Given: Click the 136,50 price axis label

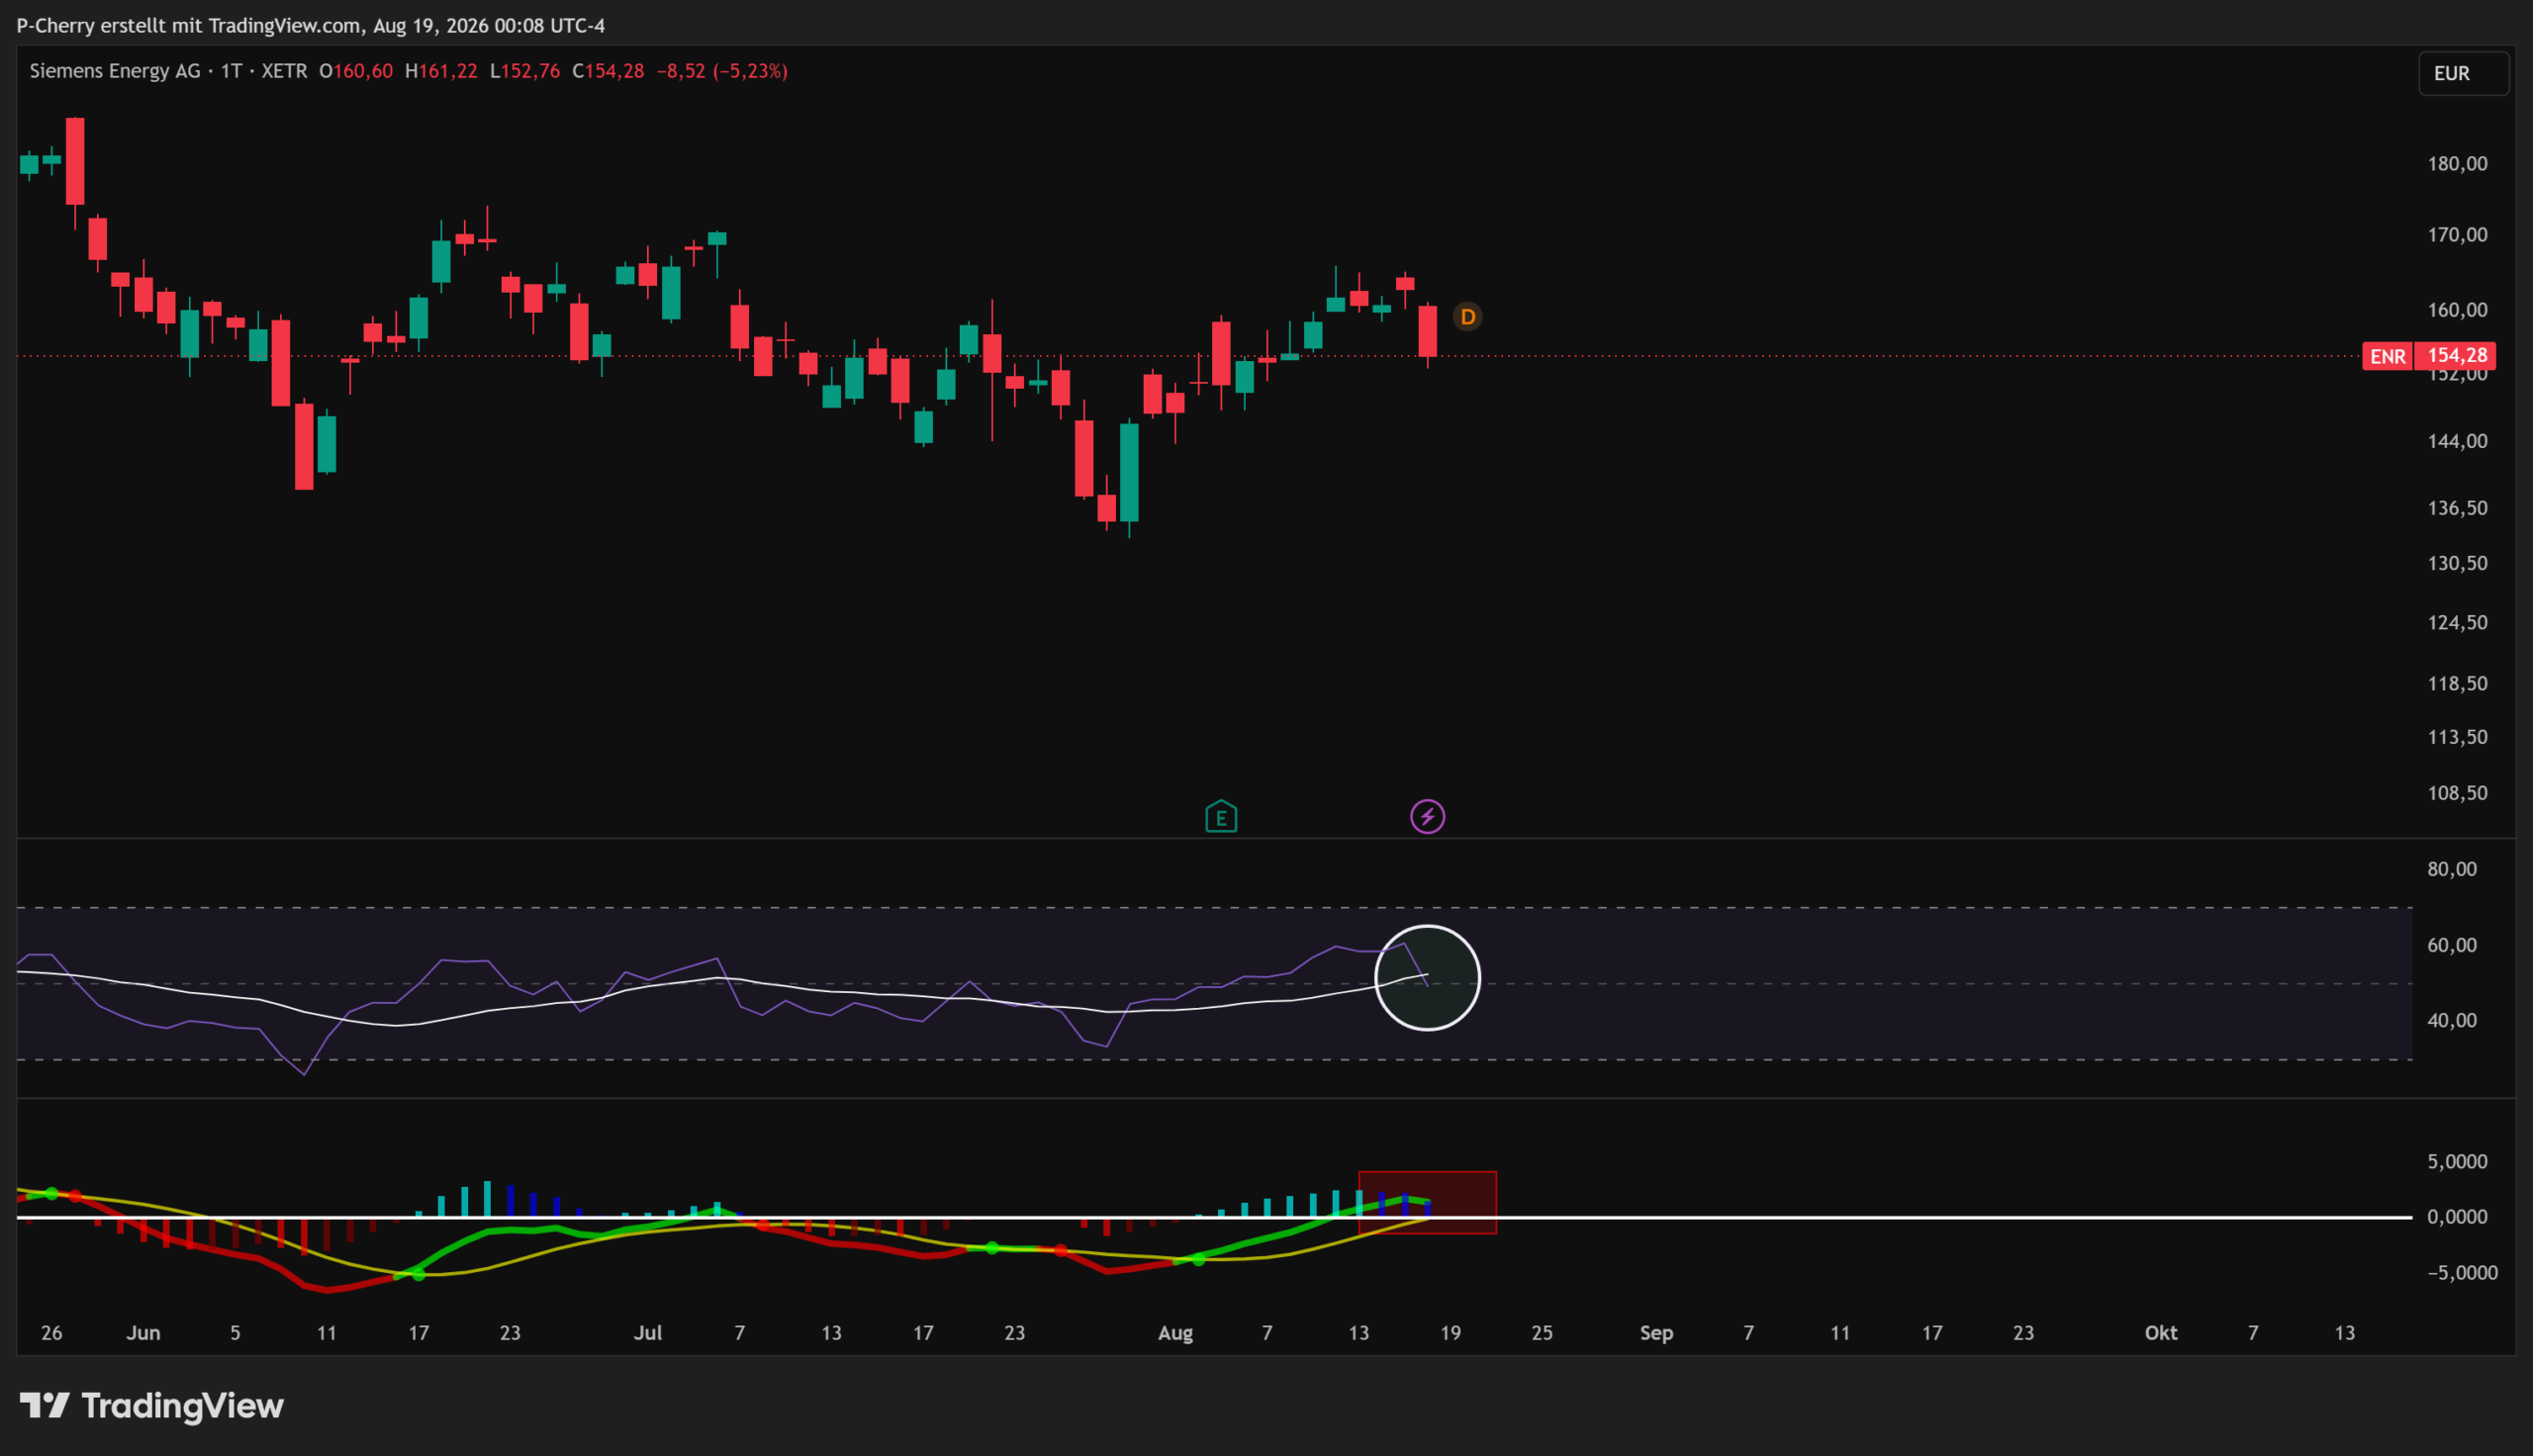Looking at the screenshot, I should pyautogui.click(x=2457, y=508).
